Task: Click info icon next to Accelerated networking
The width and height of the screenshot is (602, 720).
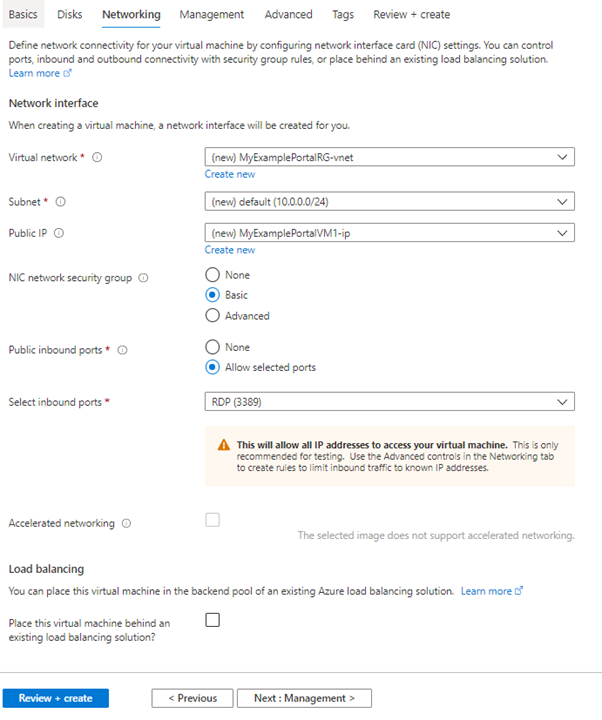Action: (x=125, y=523)
